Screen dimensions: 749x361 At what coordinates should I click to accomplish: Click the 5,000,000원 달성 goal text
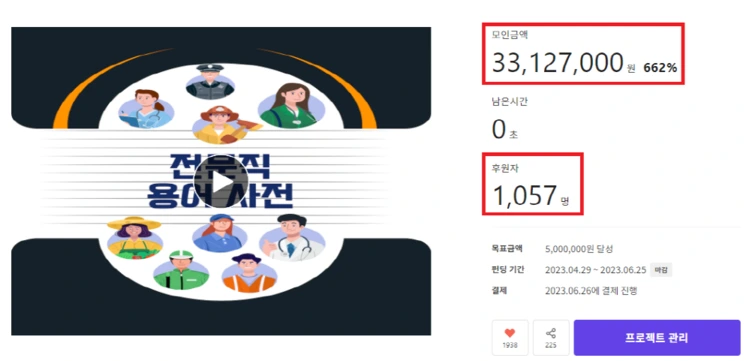579,249
